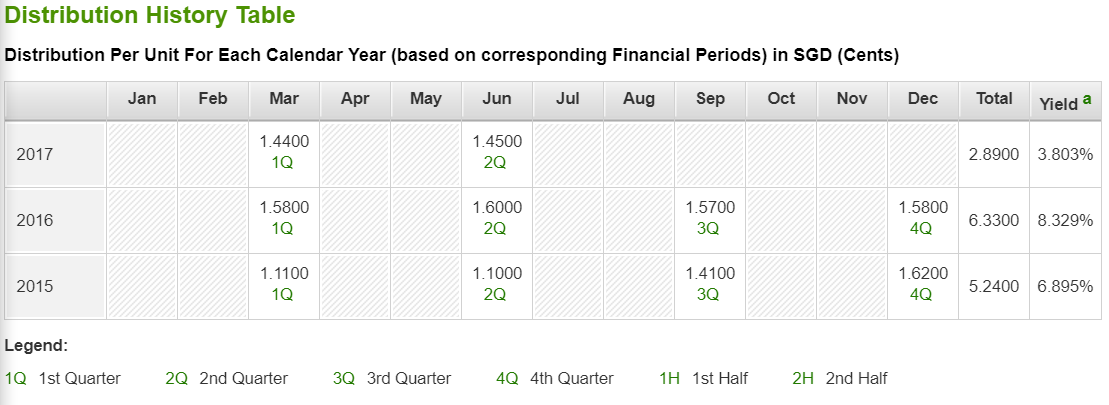Open the Yield footnote 'a' link

1087,99
